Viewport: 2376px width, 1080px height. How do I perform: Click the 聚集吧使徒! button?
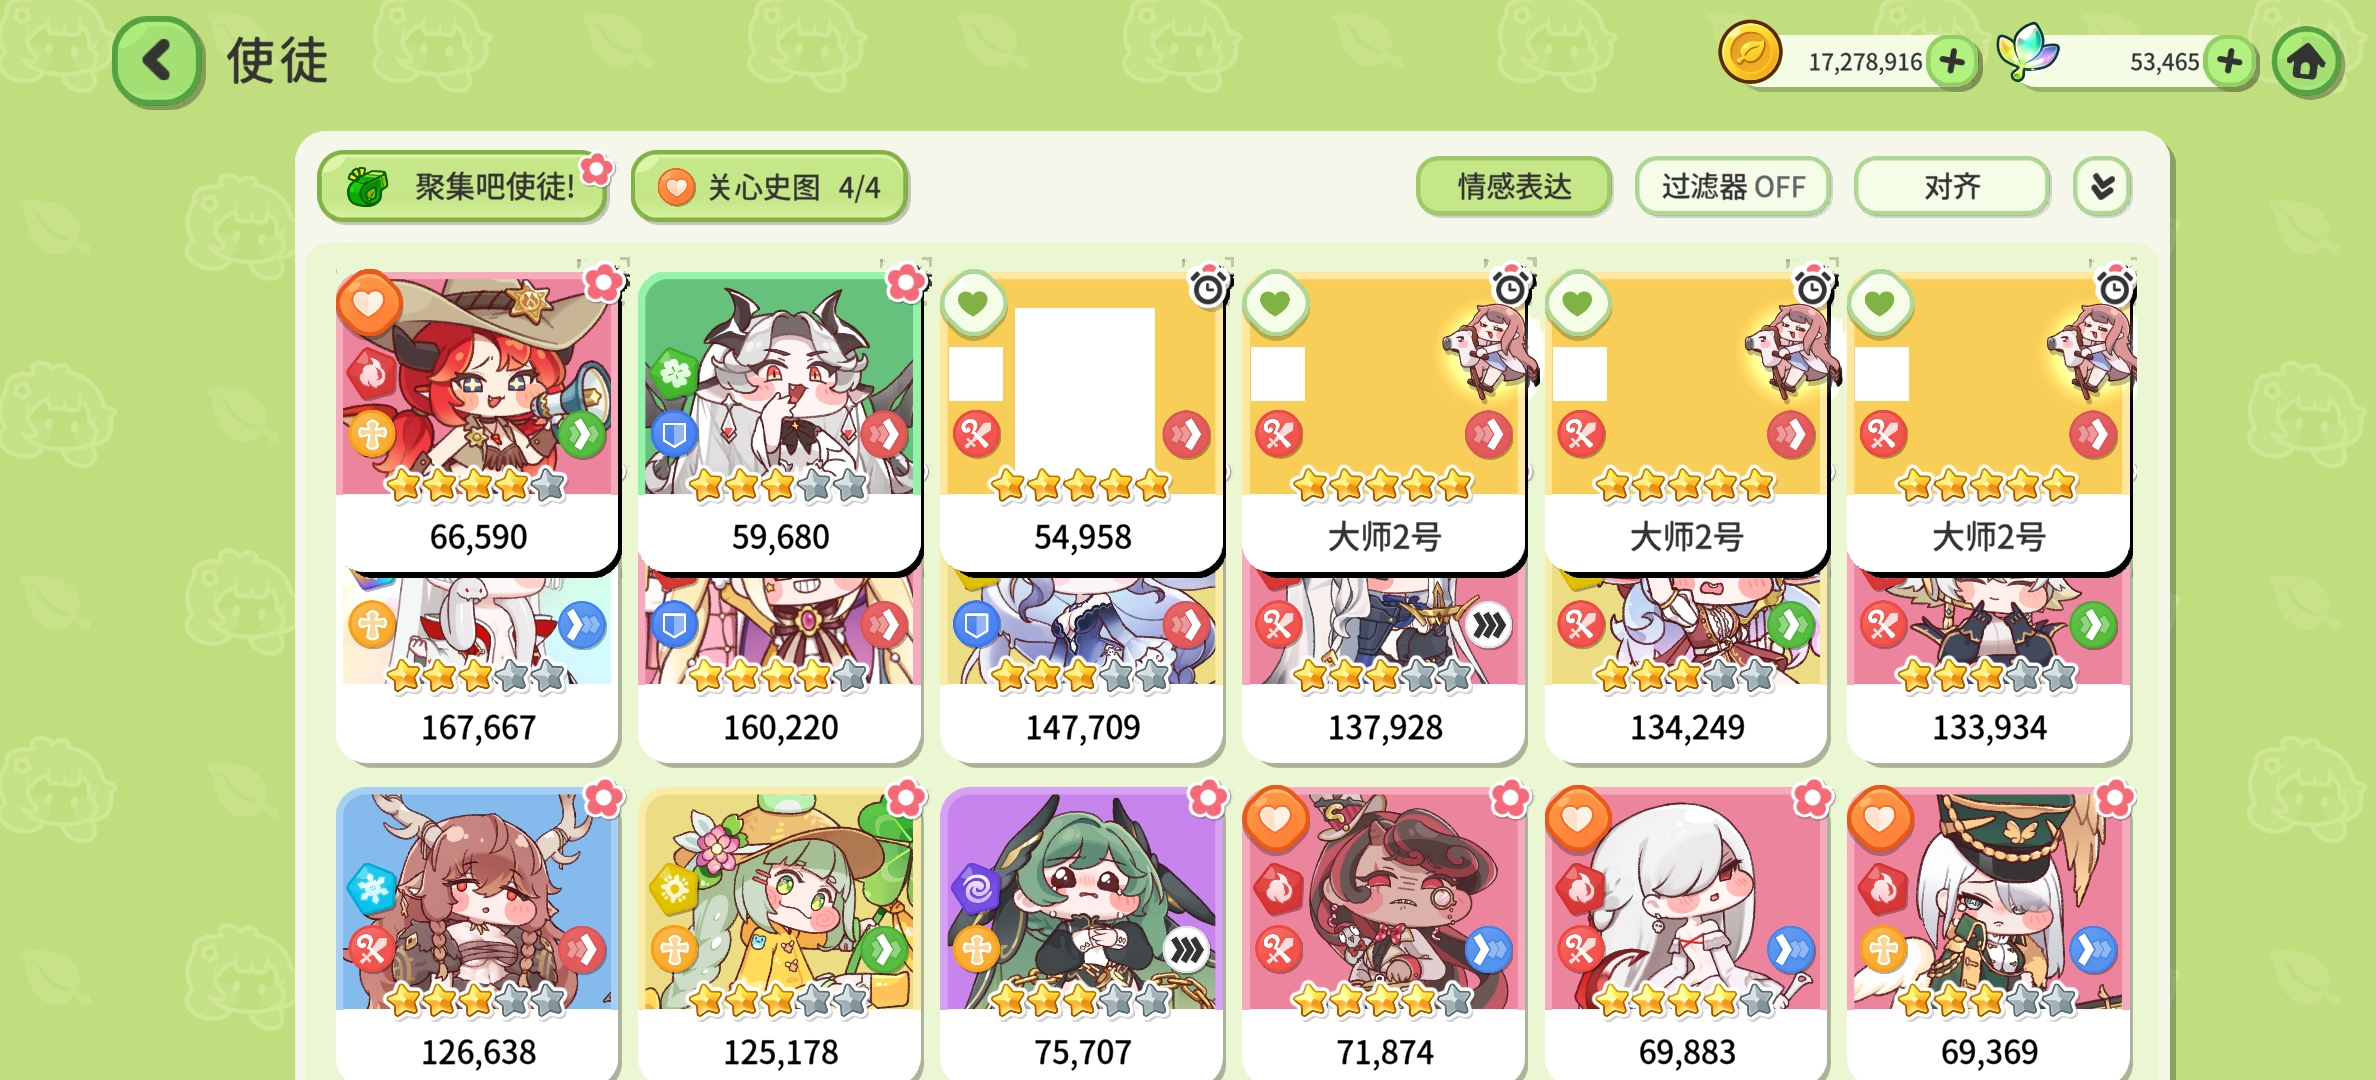[463, 186]
